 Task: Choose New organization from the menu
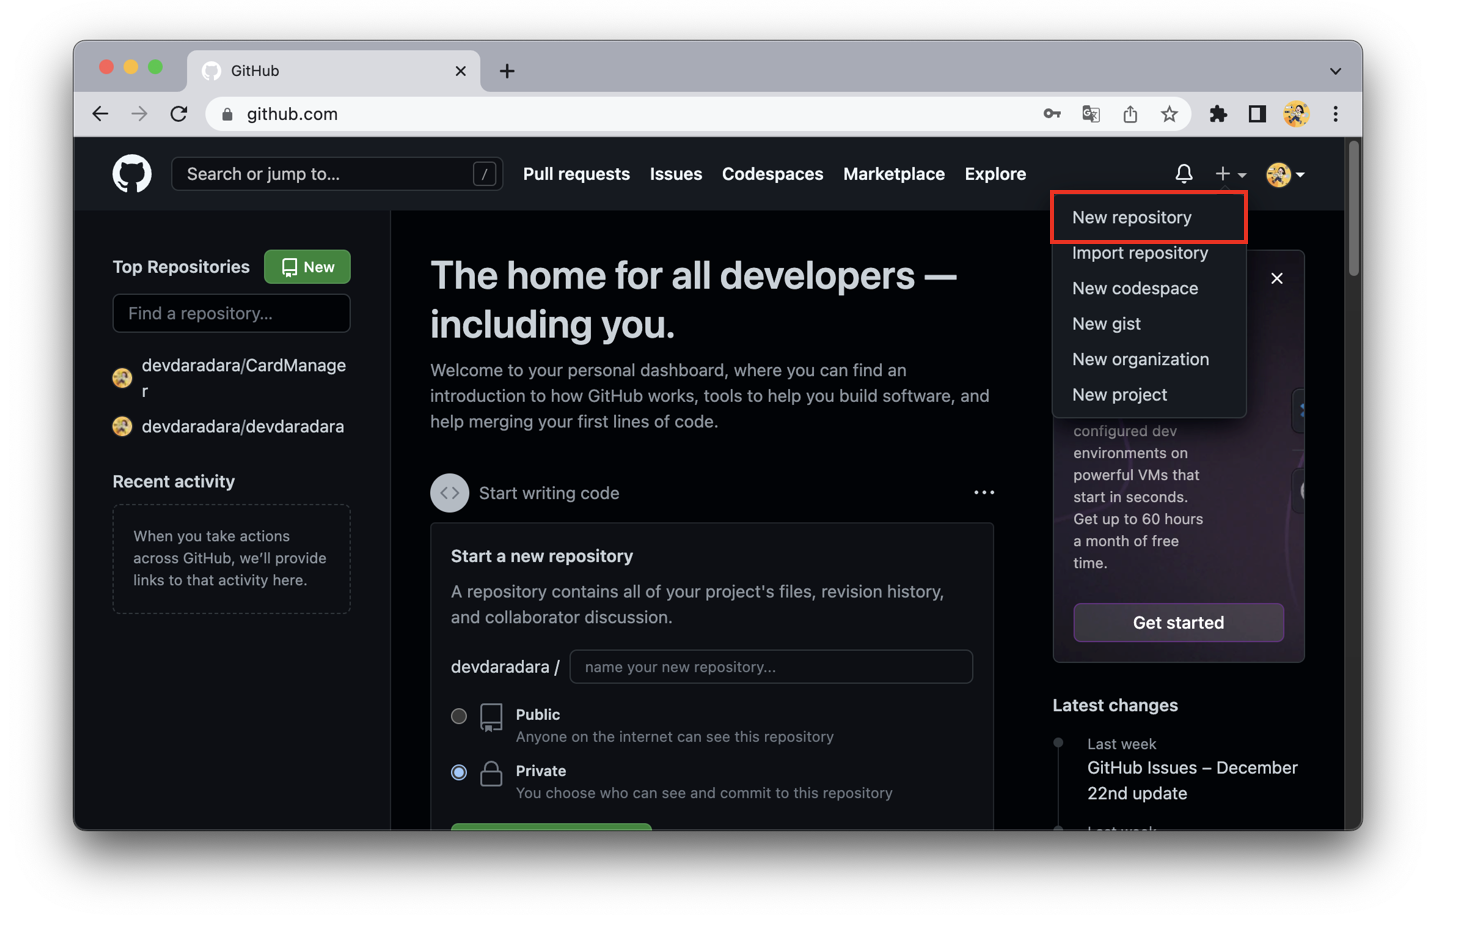(1149, 359)
